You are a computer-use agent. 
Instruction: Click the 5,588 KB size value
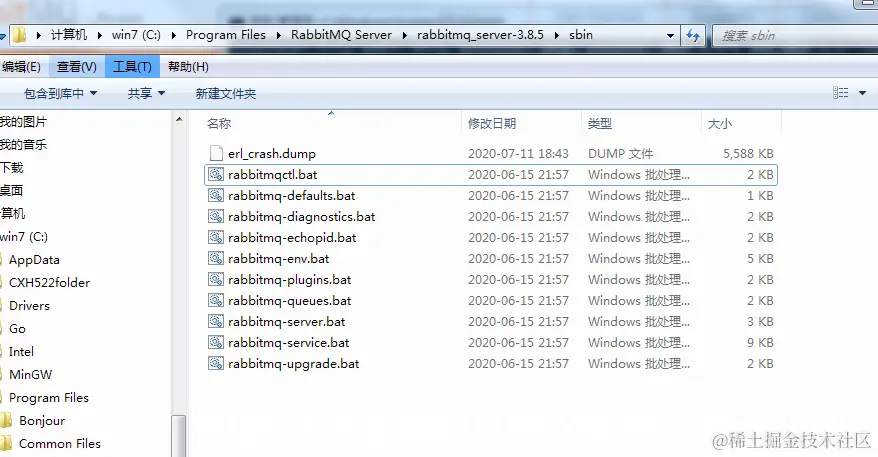(x=748, y=153)
